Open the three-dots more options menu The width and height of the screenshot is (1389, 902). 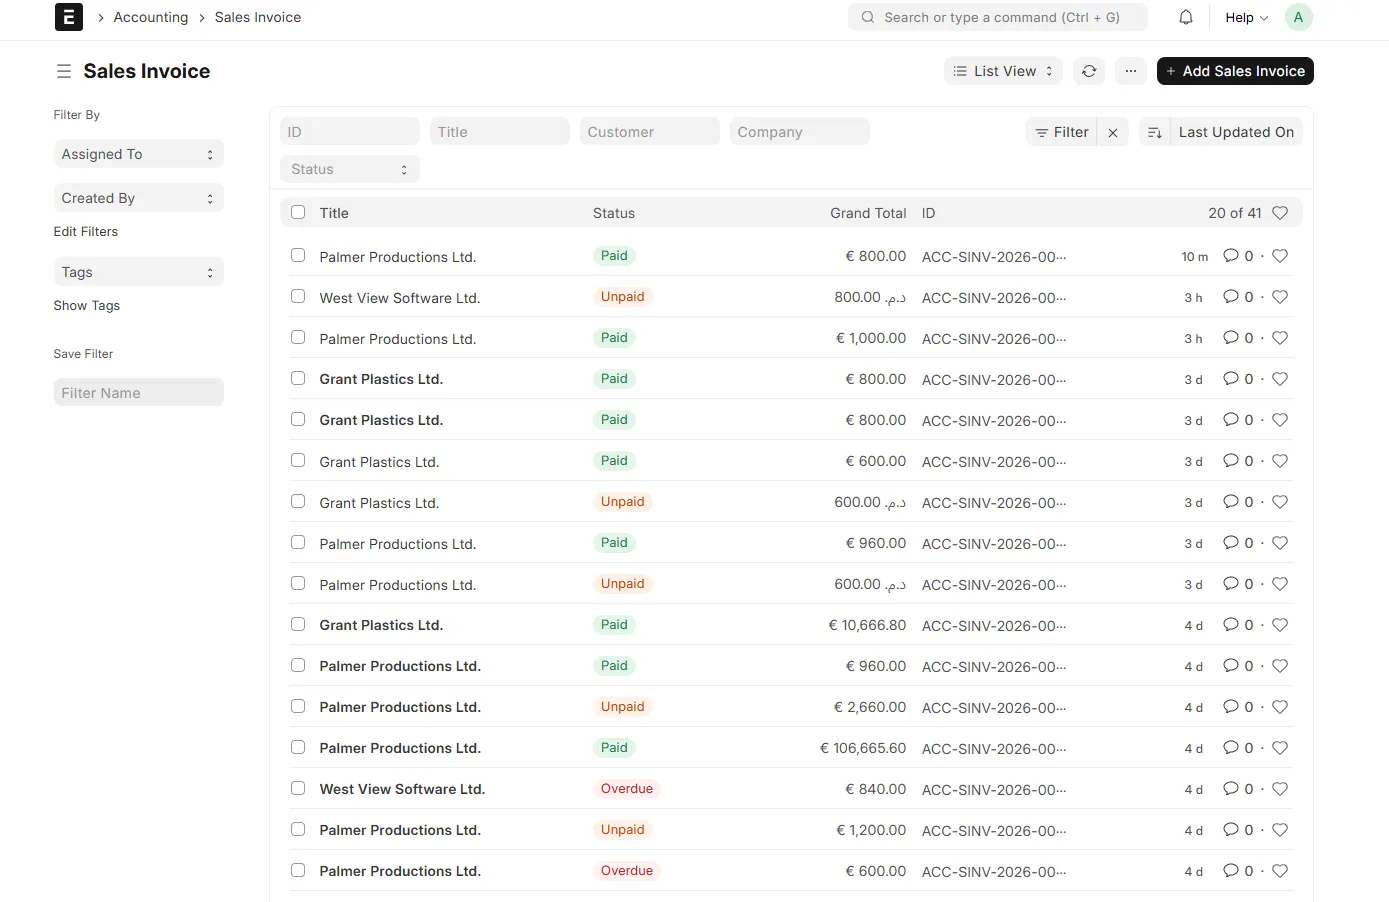(x=1130, y=71)
